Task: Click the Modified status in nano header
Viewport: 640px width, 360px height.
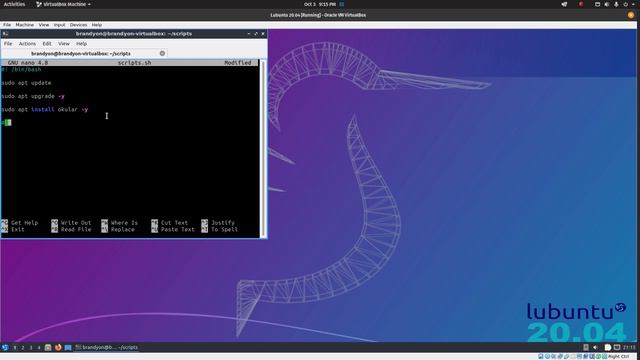Action: [238, 63]
